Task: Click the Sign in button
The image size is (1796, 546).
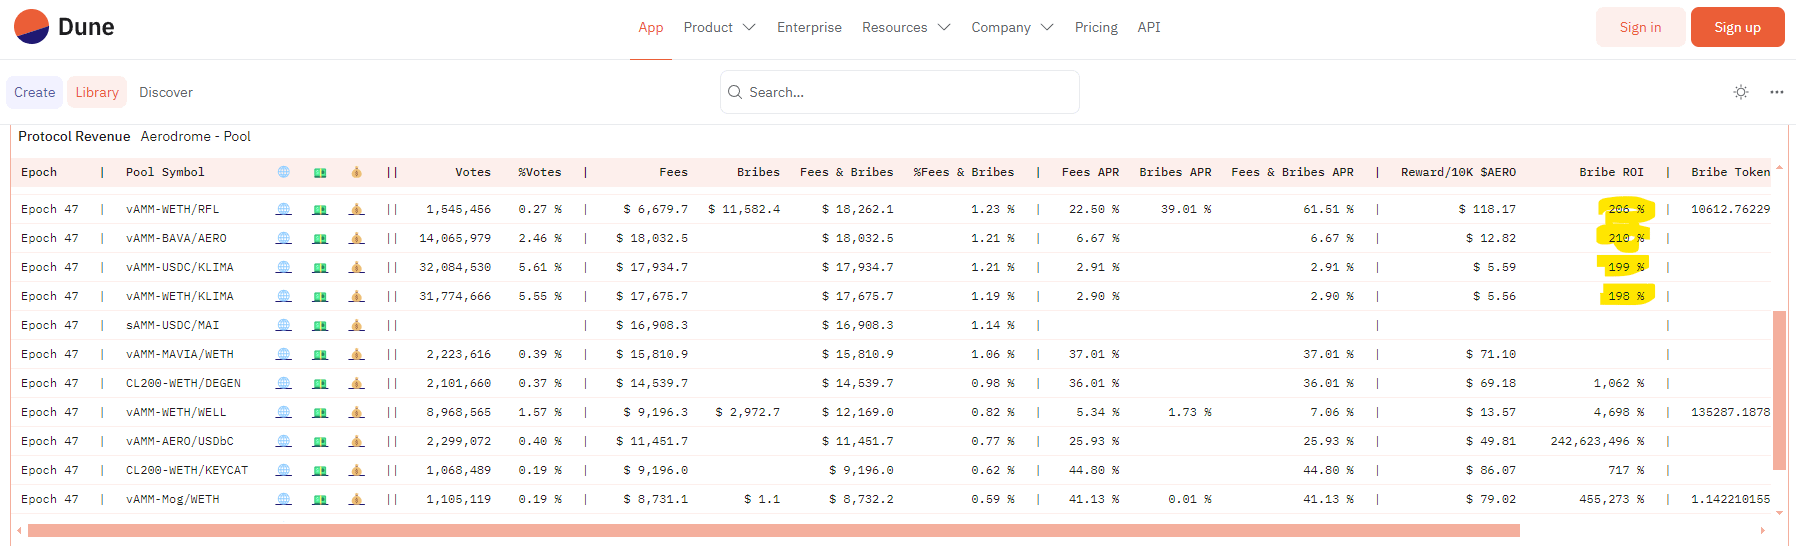Action: (x=1640, y=27)
